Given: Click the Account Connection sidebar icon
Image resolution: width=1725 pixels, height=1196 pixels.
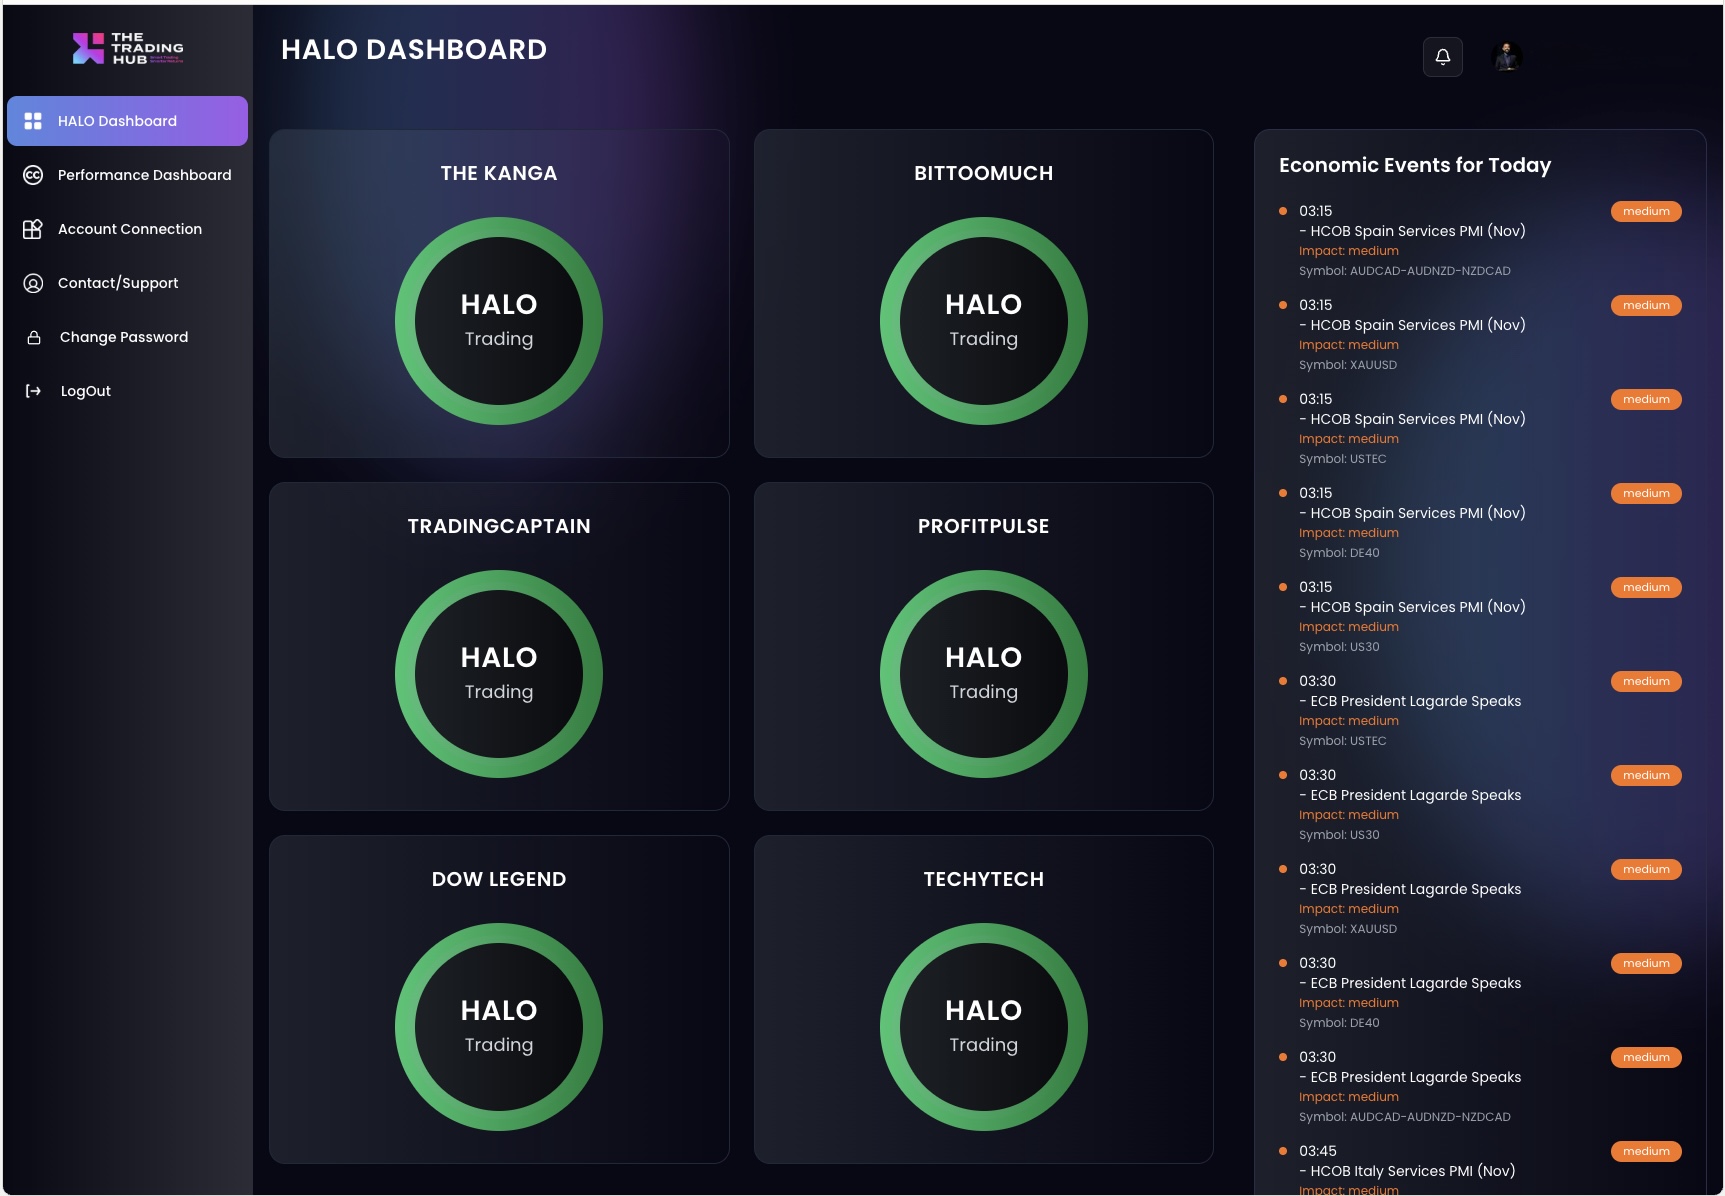Looking at the screenshot, I should click(33, 229).
